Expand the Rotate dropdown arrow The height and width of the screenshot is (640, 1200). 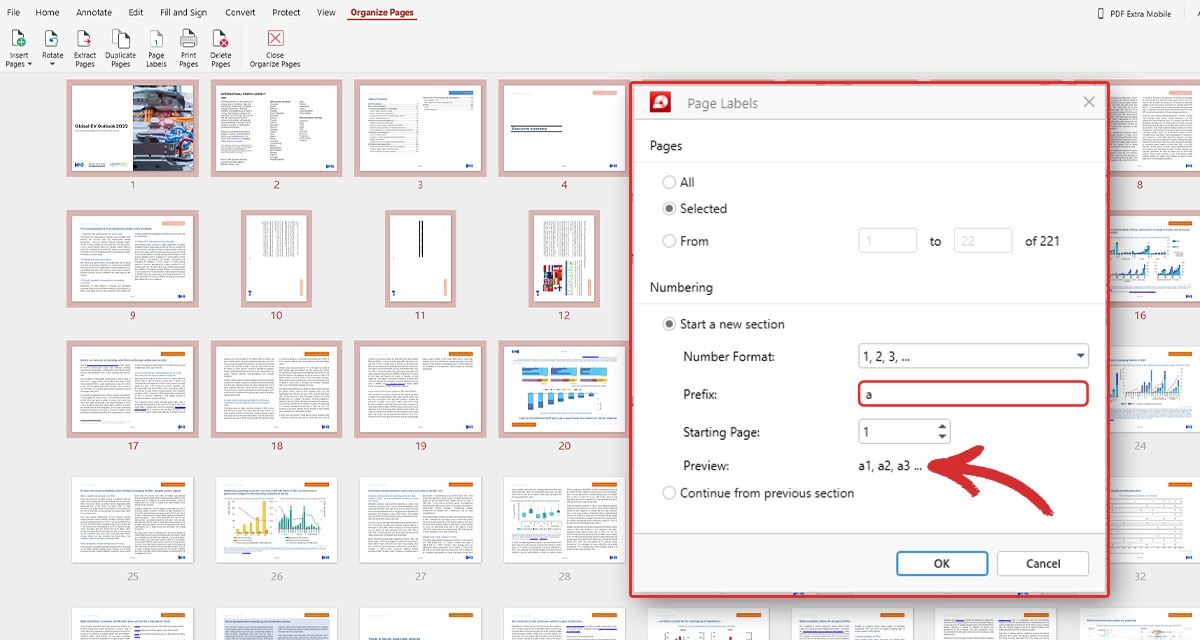(x=52, y=65)
